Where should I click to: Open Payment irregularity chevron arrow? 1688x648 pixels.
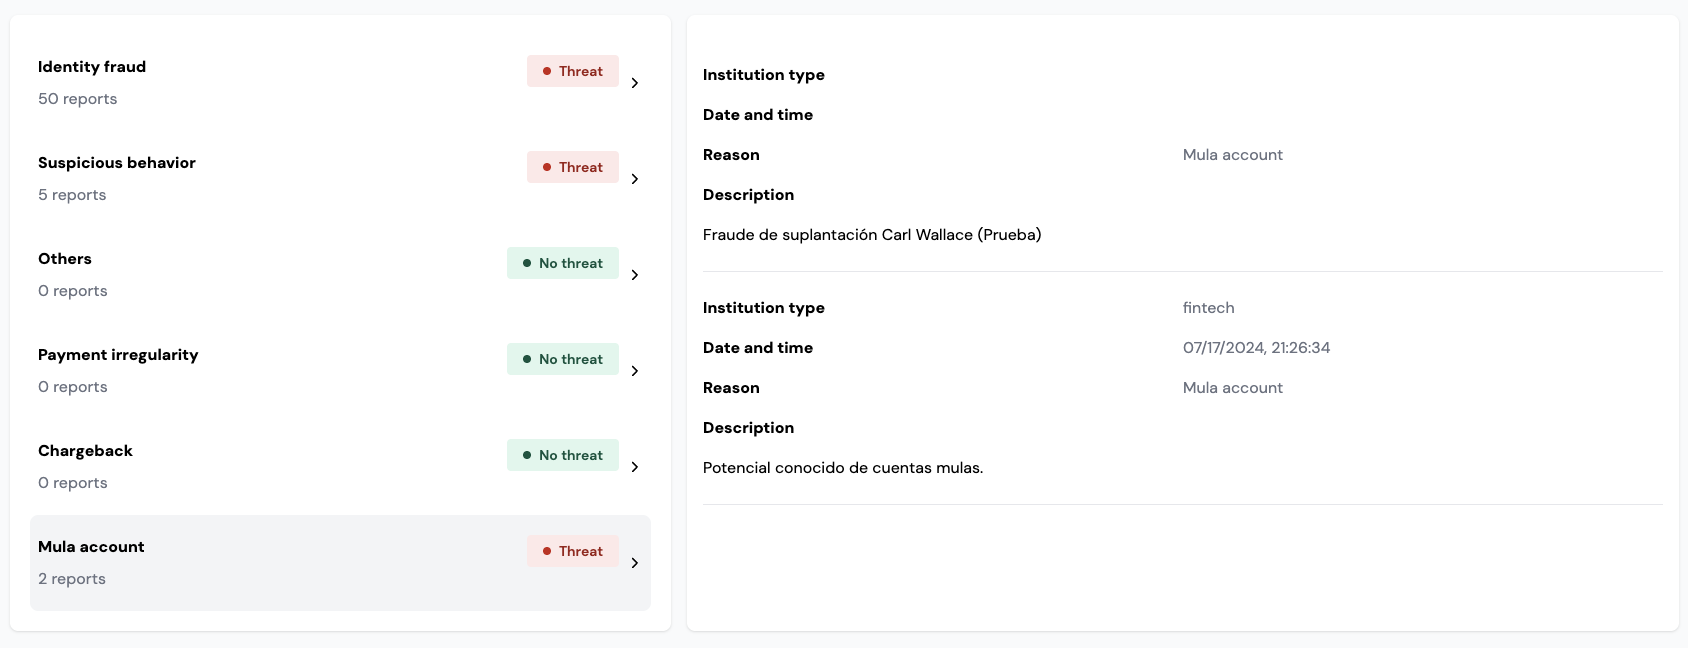click(635, 371)
